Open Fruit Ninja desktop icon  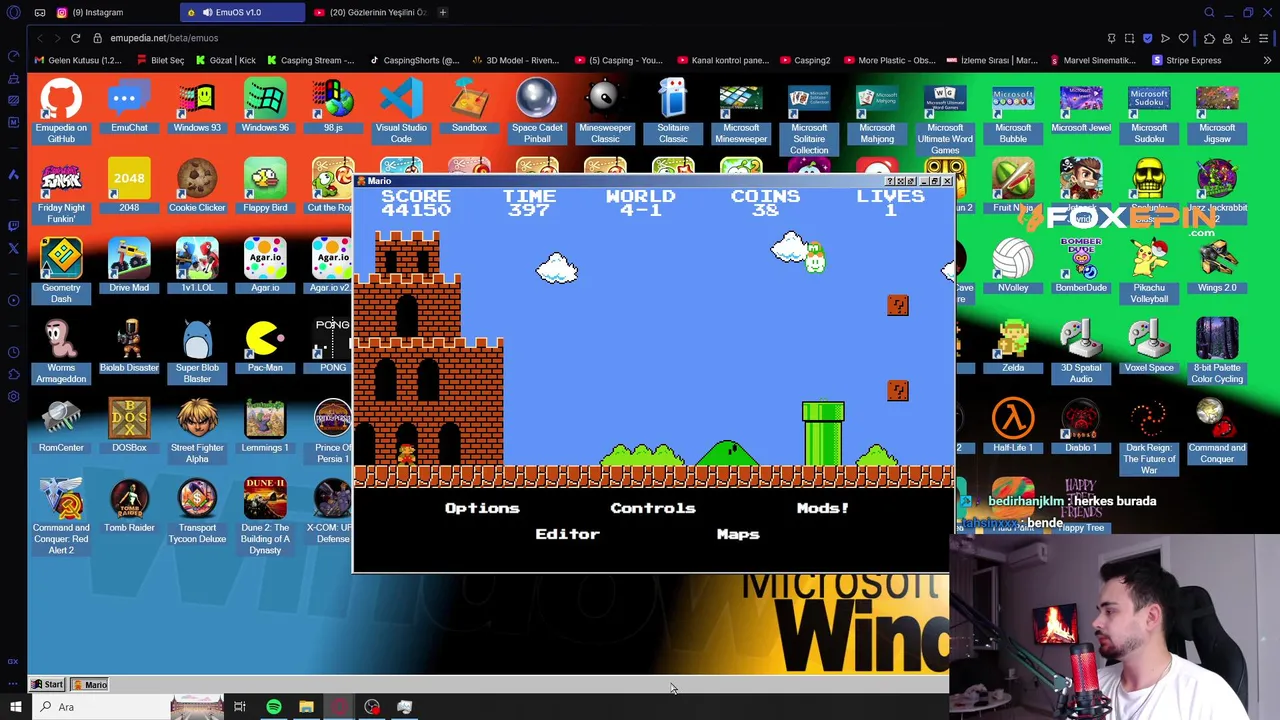click(x=1013, y=185)
